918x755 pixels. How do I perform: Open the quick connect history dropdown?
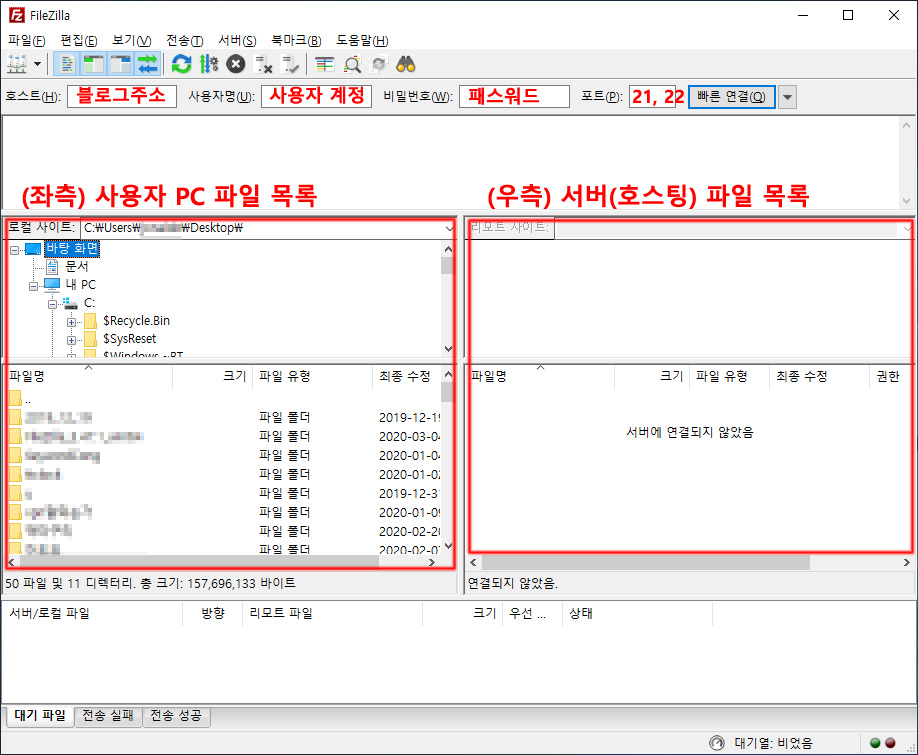(x=787, y=97)
